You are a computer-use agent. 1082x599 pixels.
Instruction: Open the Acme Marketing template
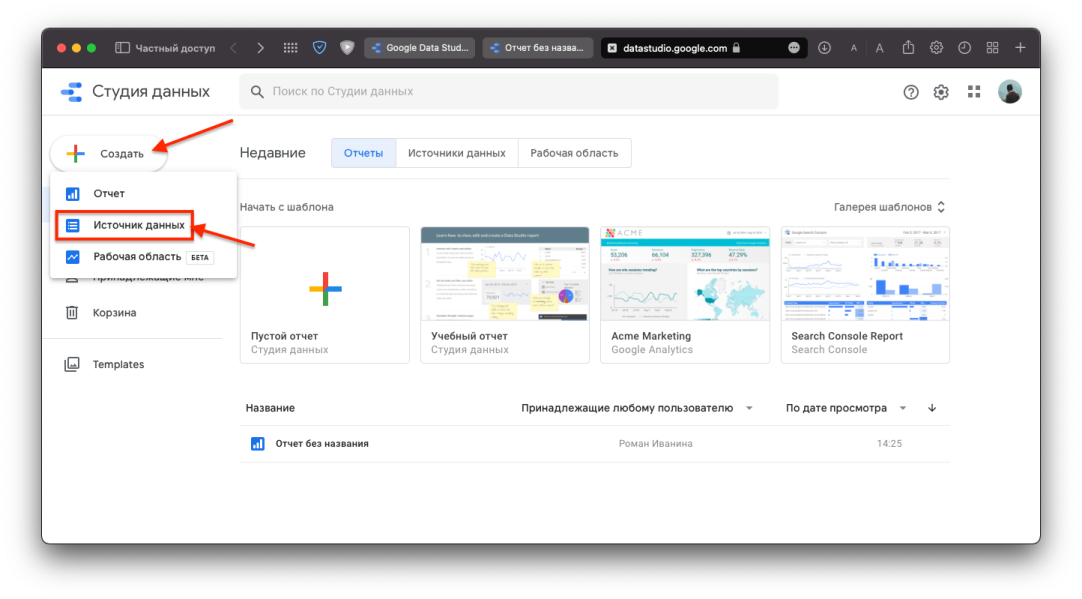coord(685,295)
